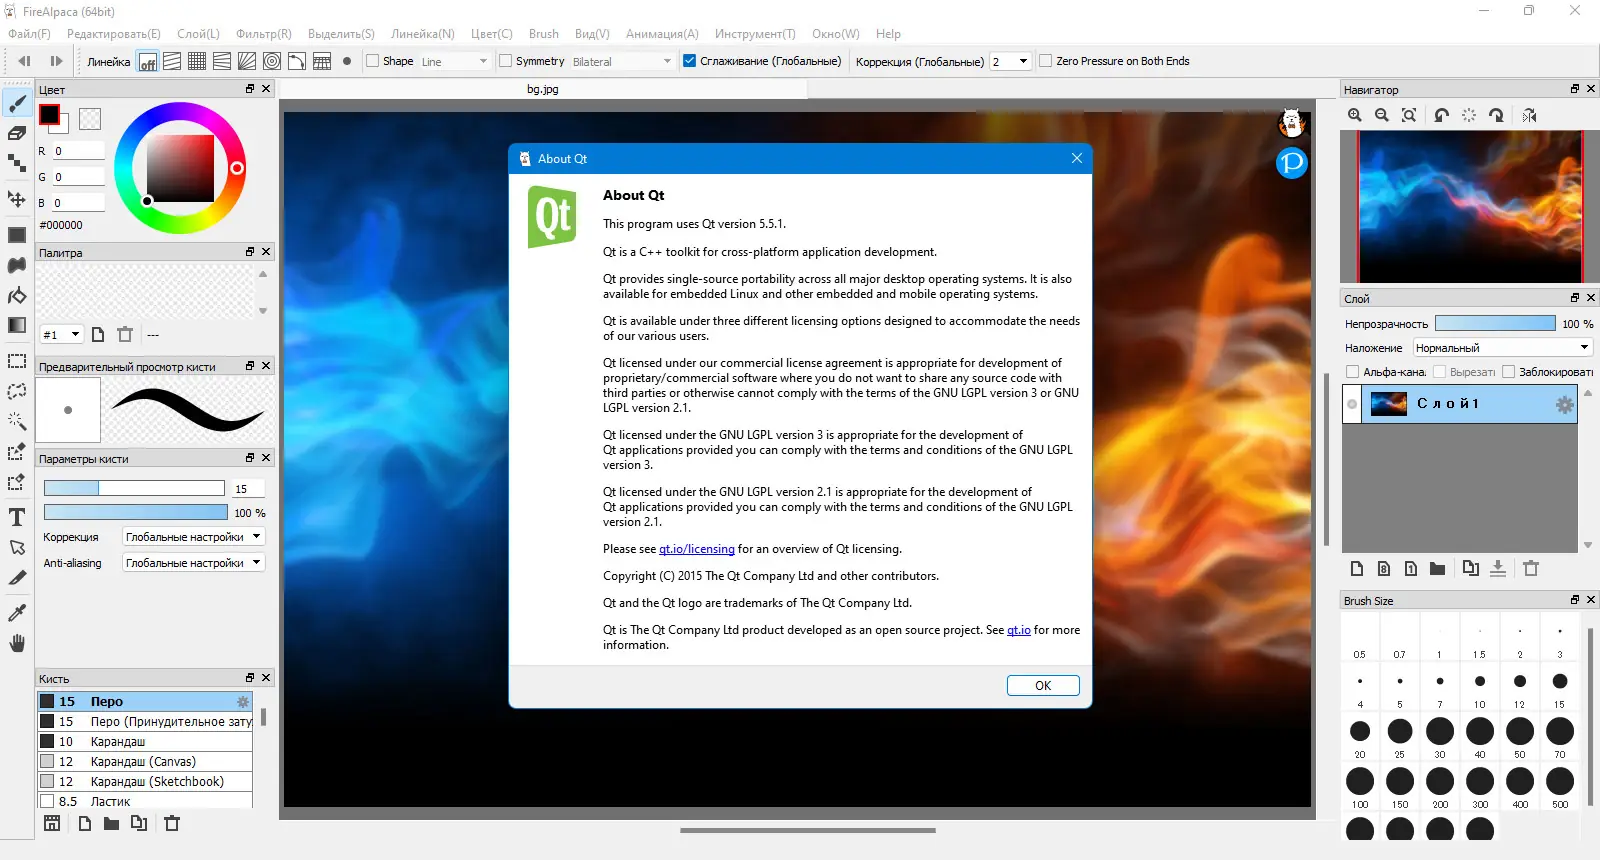Select the Dot tool with stair-step pixels
The width and height of the screenshot is (1600, 860).
click(17, 163)
